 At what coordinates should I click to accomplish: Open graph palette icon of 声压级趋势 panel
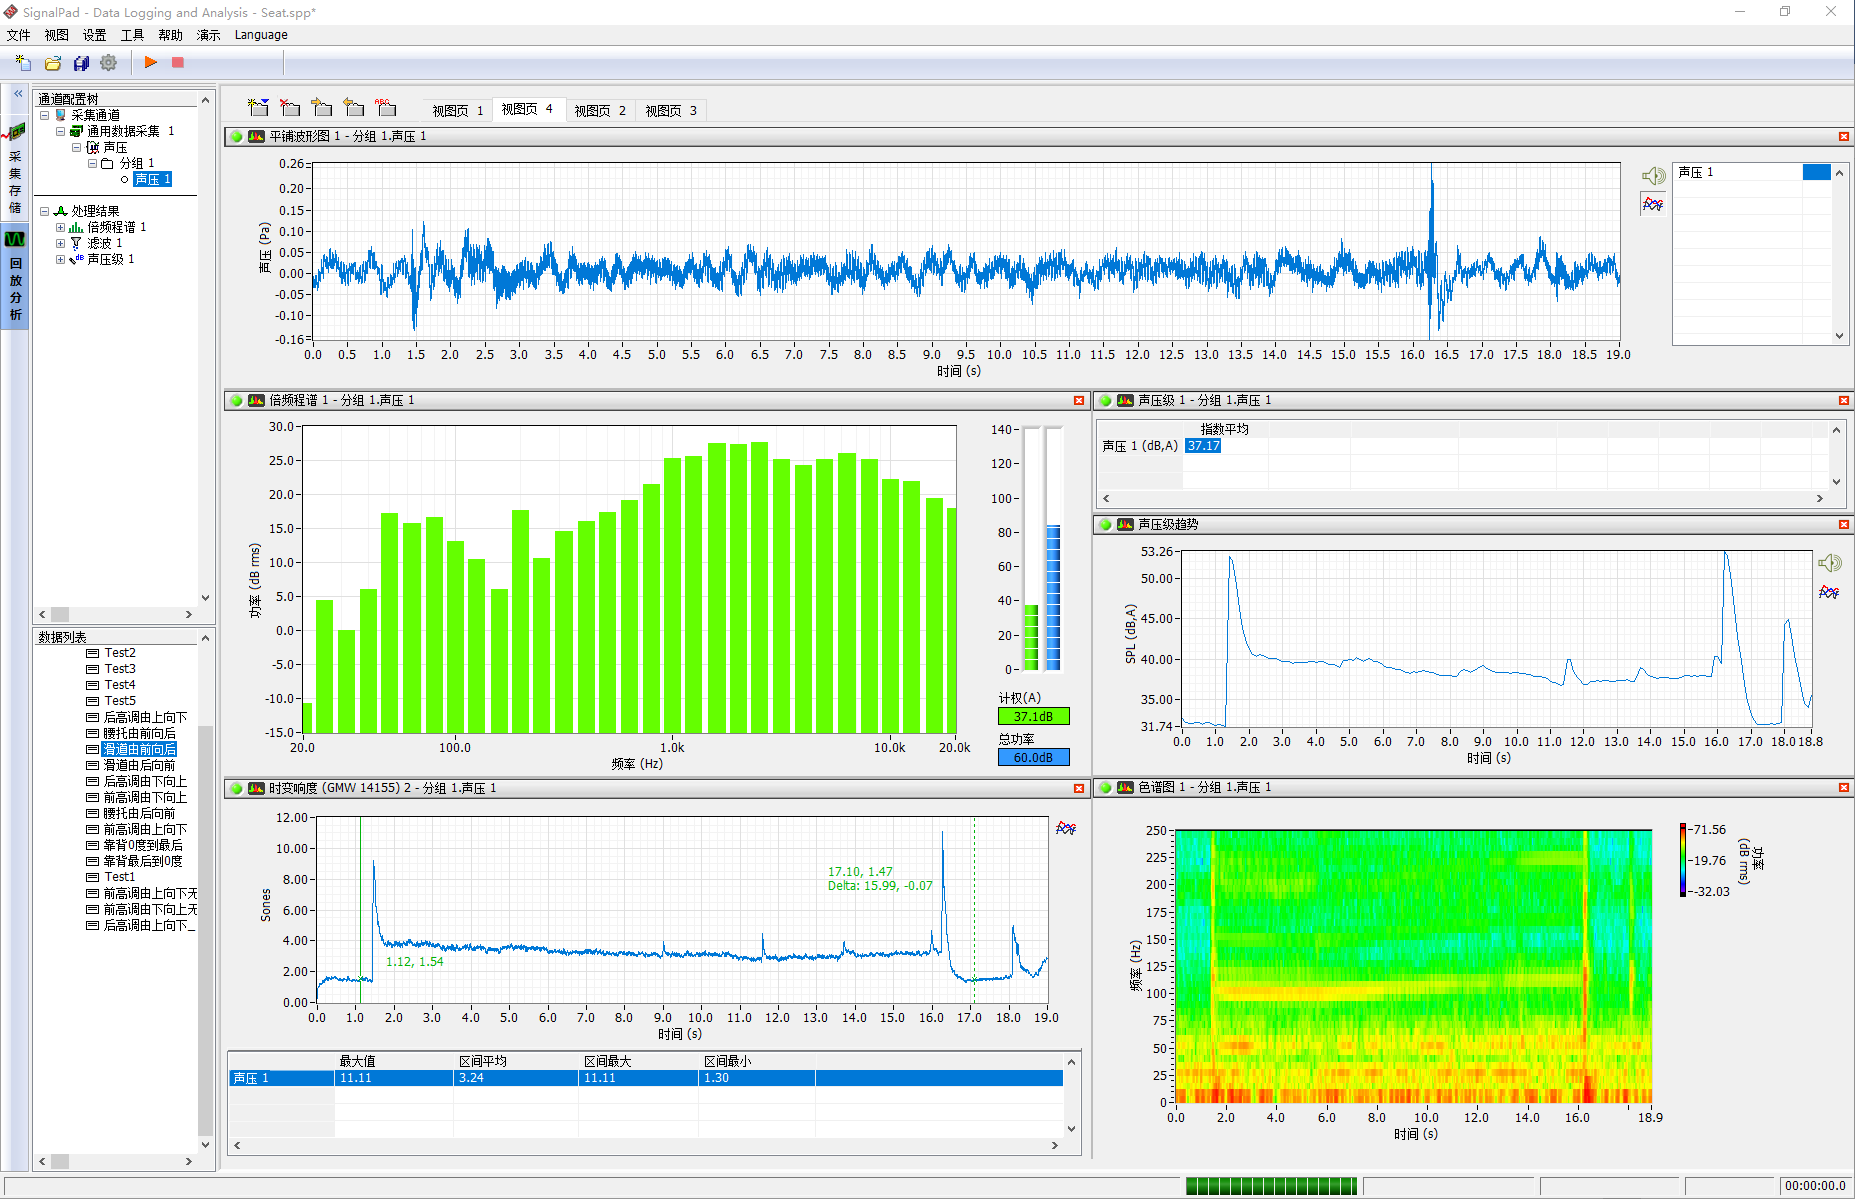[1125, 524]
